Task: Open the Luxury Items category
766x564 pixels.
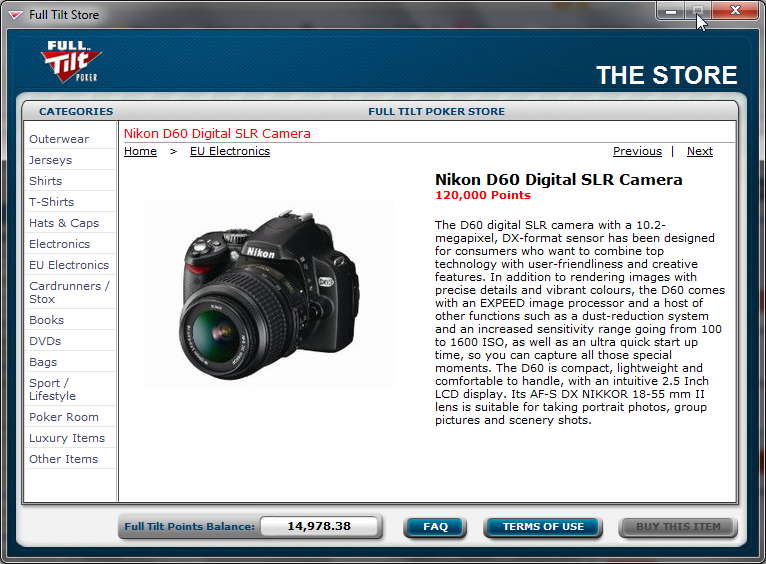Action: pyautogui.click(x=67, y=439)
